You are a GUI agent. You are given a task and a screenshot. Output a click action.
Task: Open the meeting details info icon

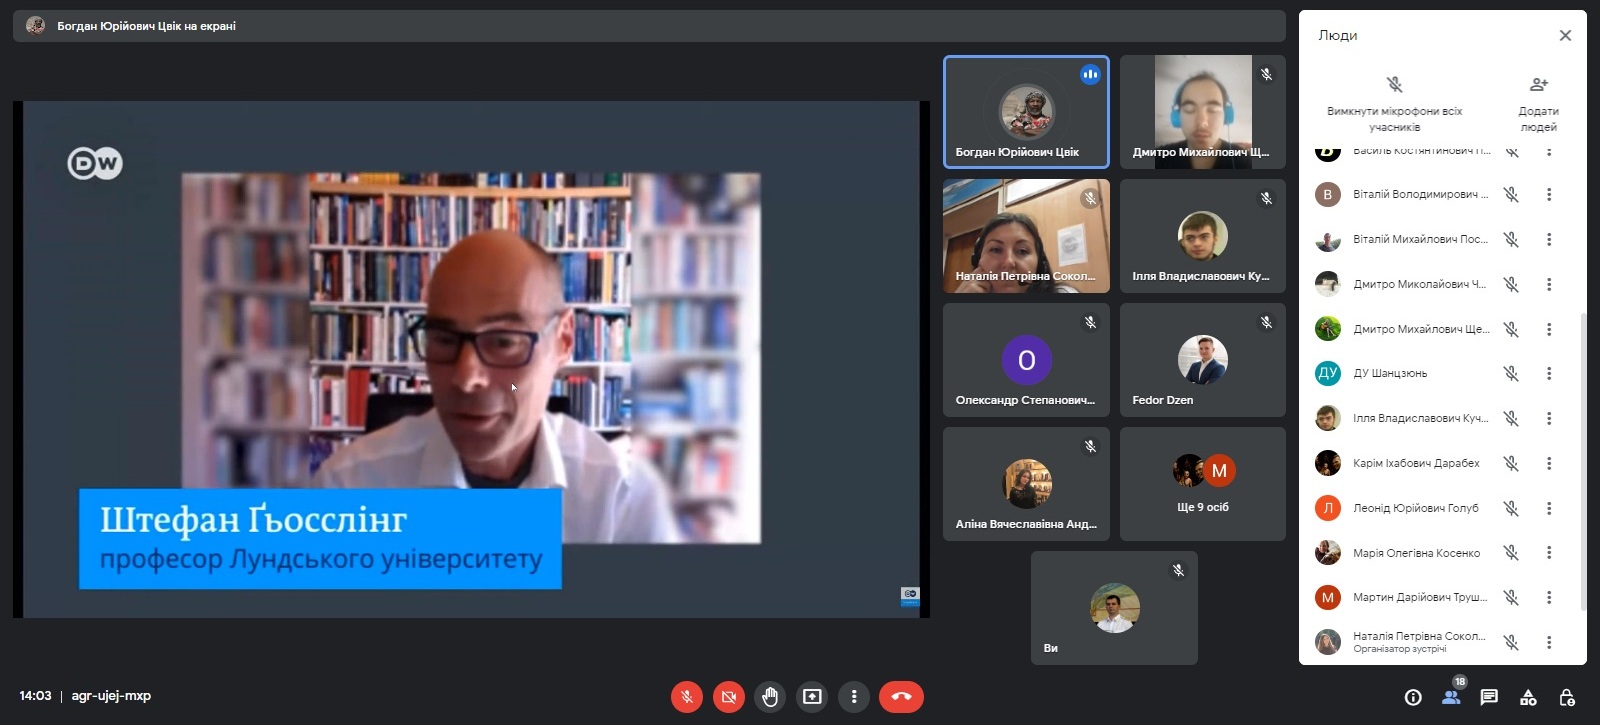coord(1413,697)
